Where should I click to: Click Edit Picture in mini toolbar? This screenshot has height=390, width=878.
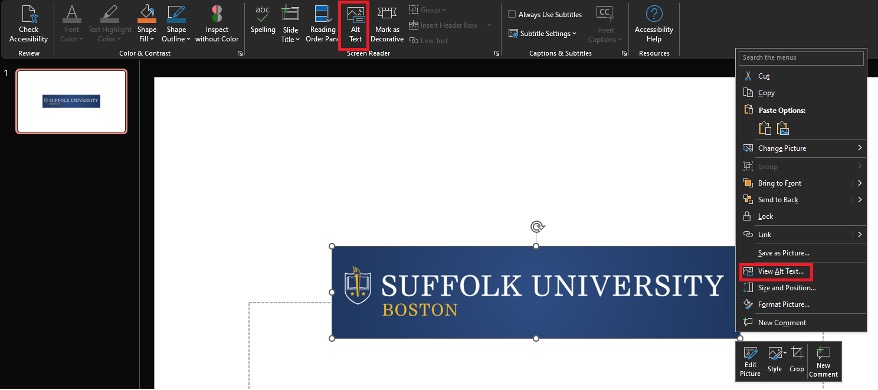pyautogui.click(x=750, y=361)
